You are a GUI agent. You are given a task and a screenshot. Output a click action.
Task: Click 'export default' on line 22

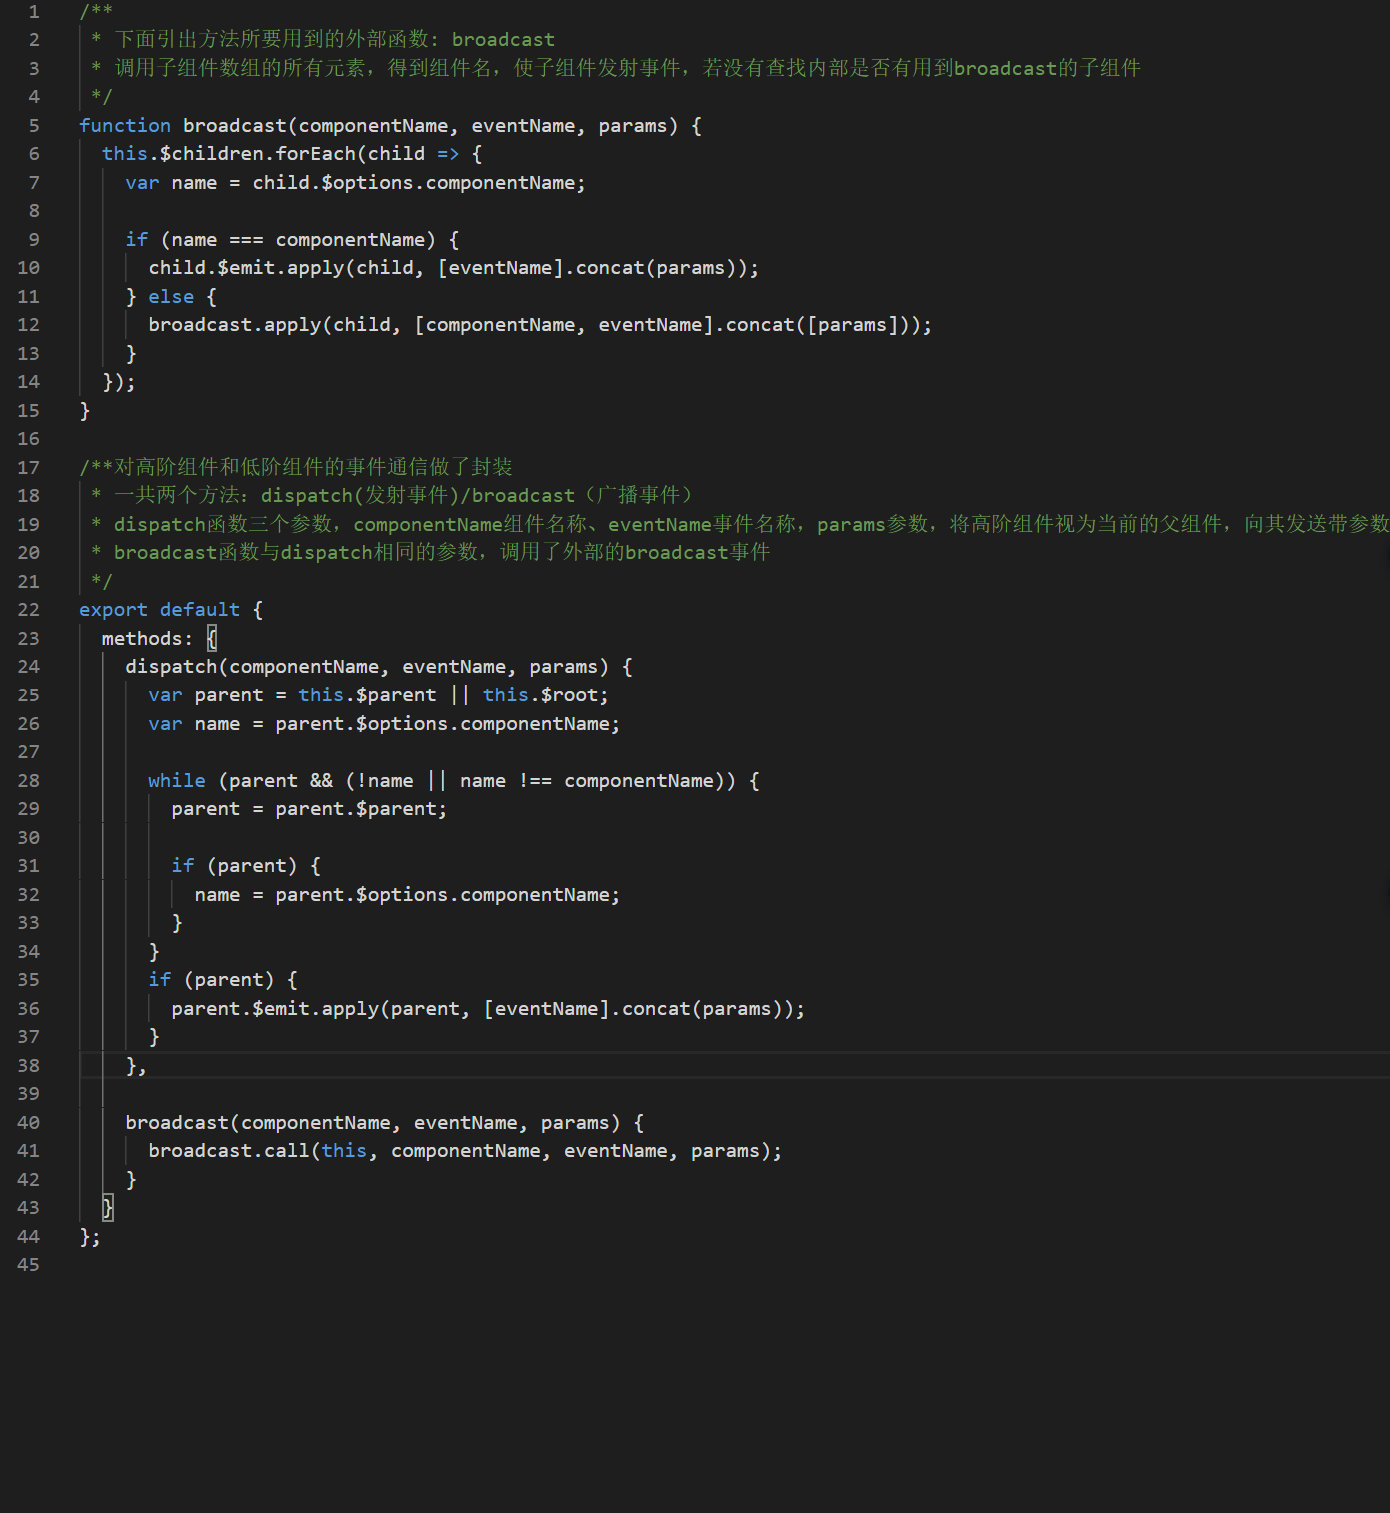(x=160, y=609)
